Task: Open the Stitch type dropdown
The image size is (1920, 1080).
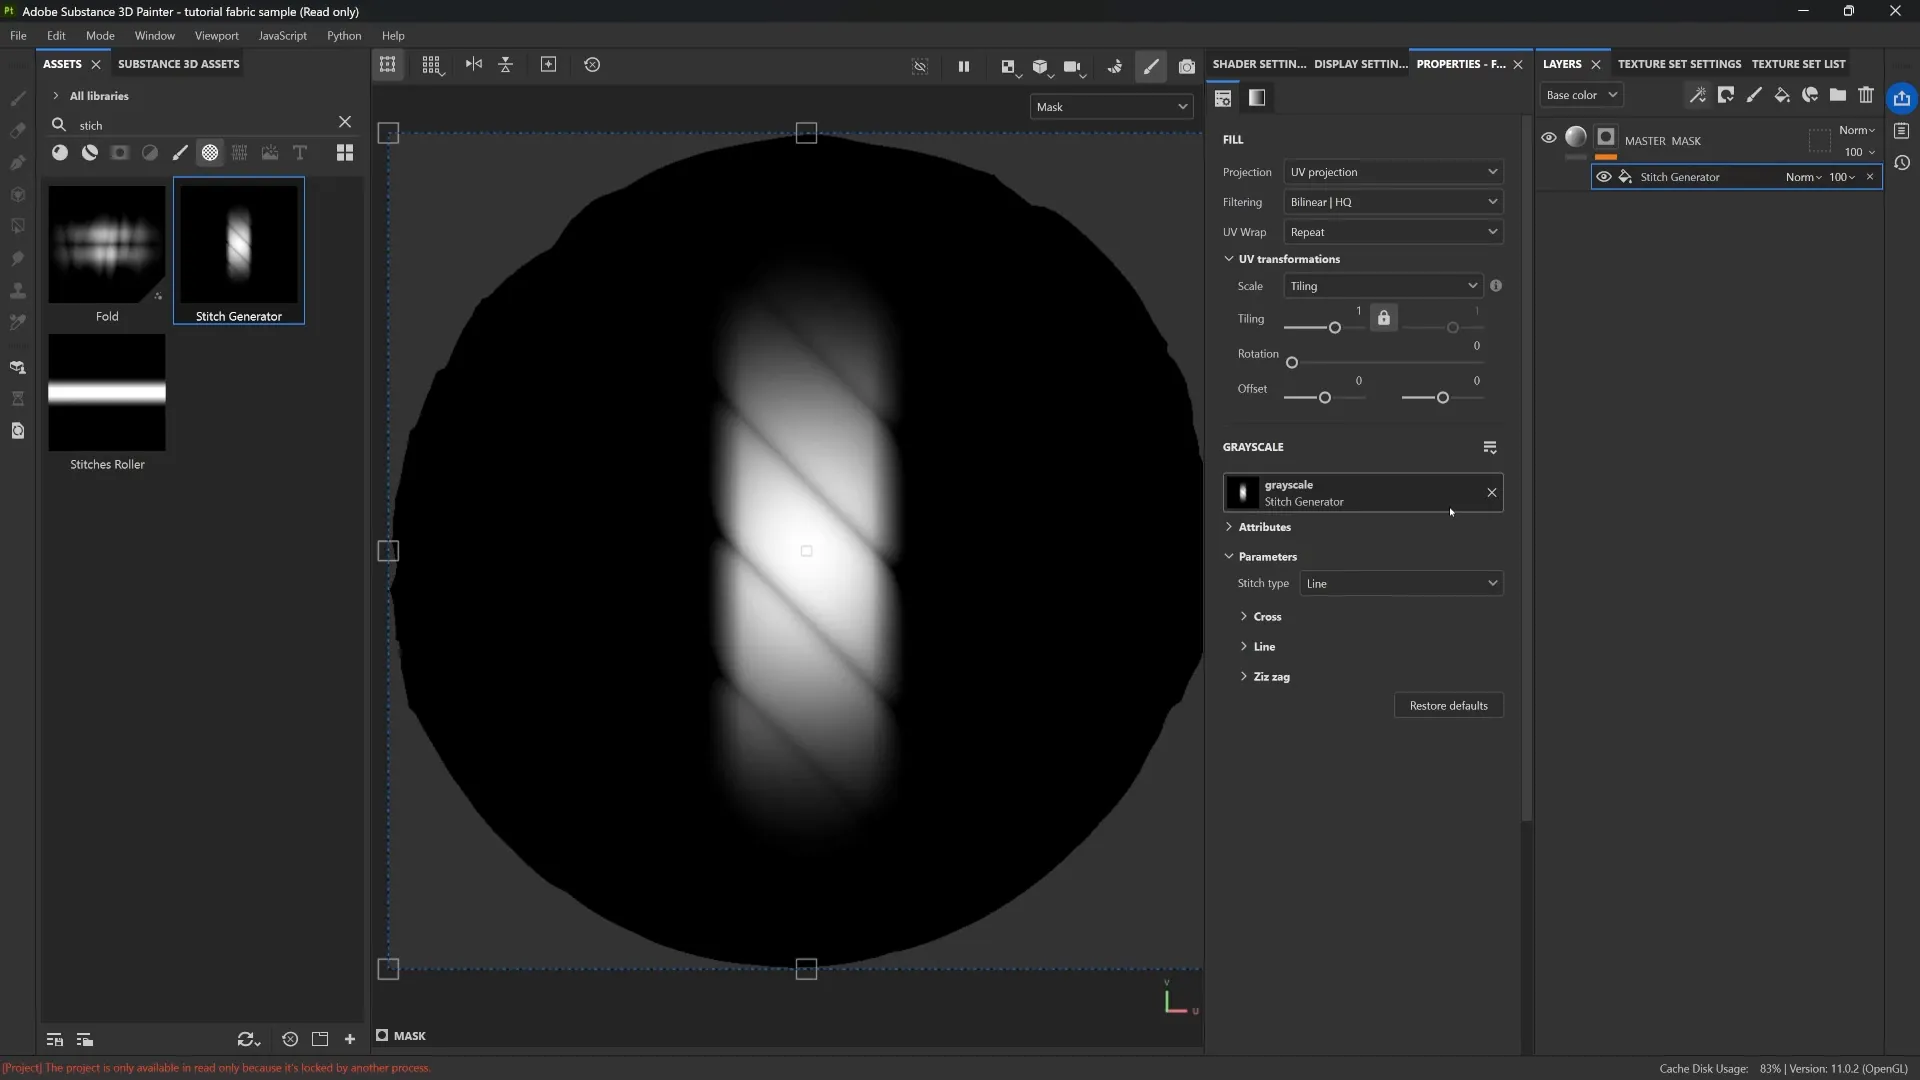Action: point(1401,584)
